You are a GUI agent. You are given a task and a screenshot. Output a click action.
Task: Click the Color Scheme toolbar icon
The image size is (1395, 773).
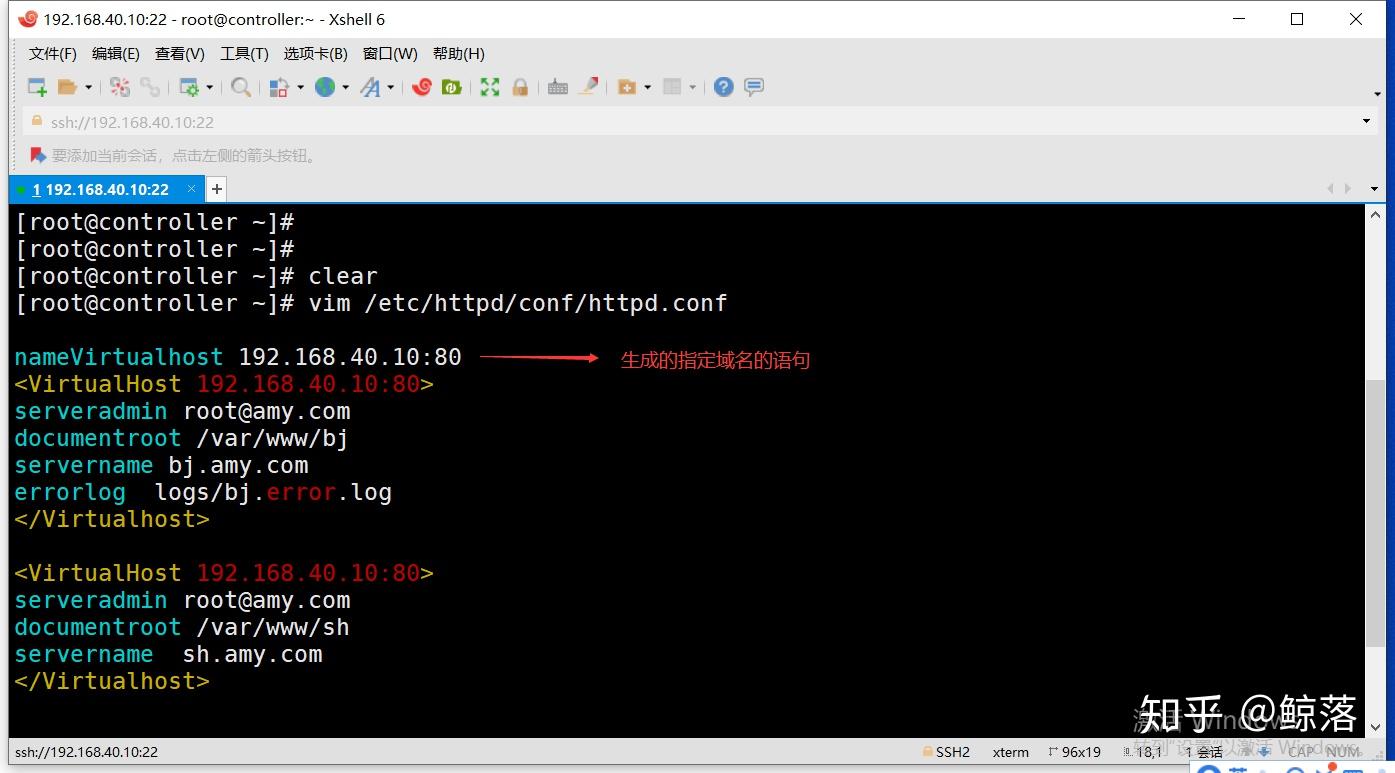coord(279,87)
